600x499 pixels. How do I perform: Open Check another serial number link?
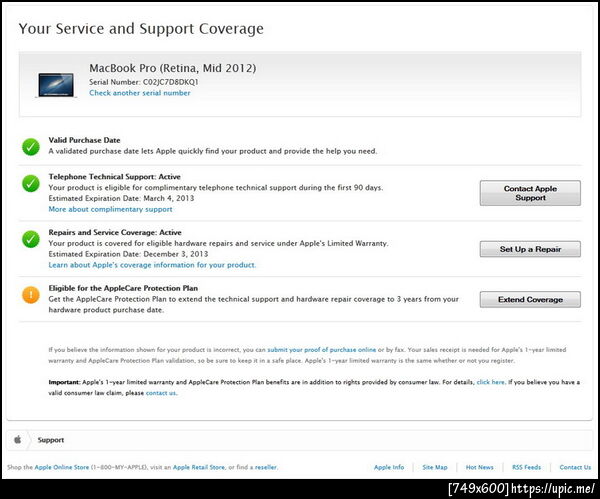point(140,93)
